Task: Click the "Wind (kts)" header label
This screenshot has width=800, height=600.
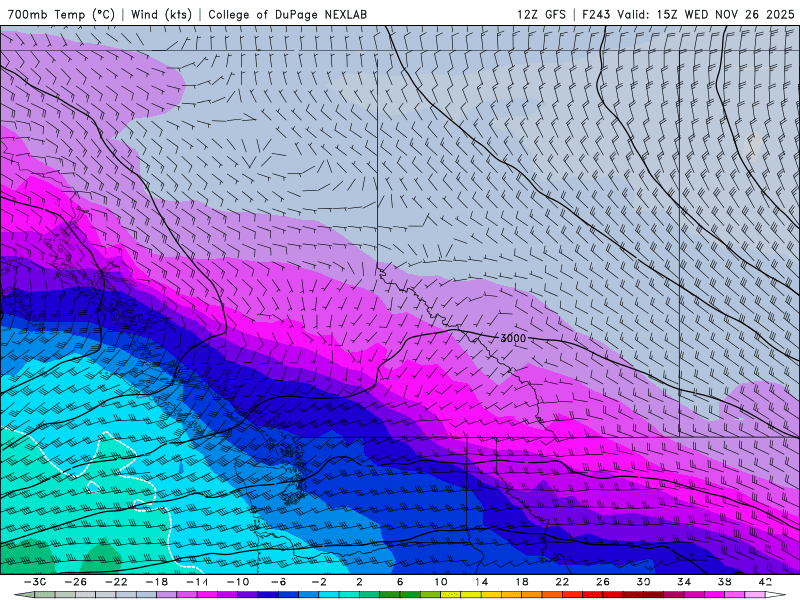Action: [161, 14]
